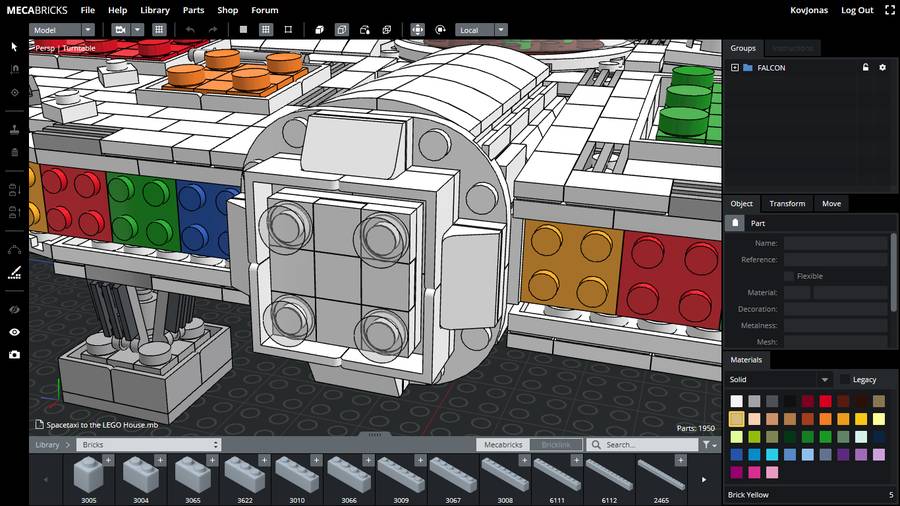900x506 pixels.
Task: Click the Library breadcrumb label
Action: [47, 445]
